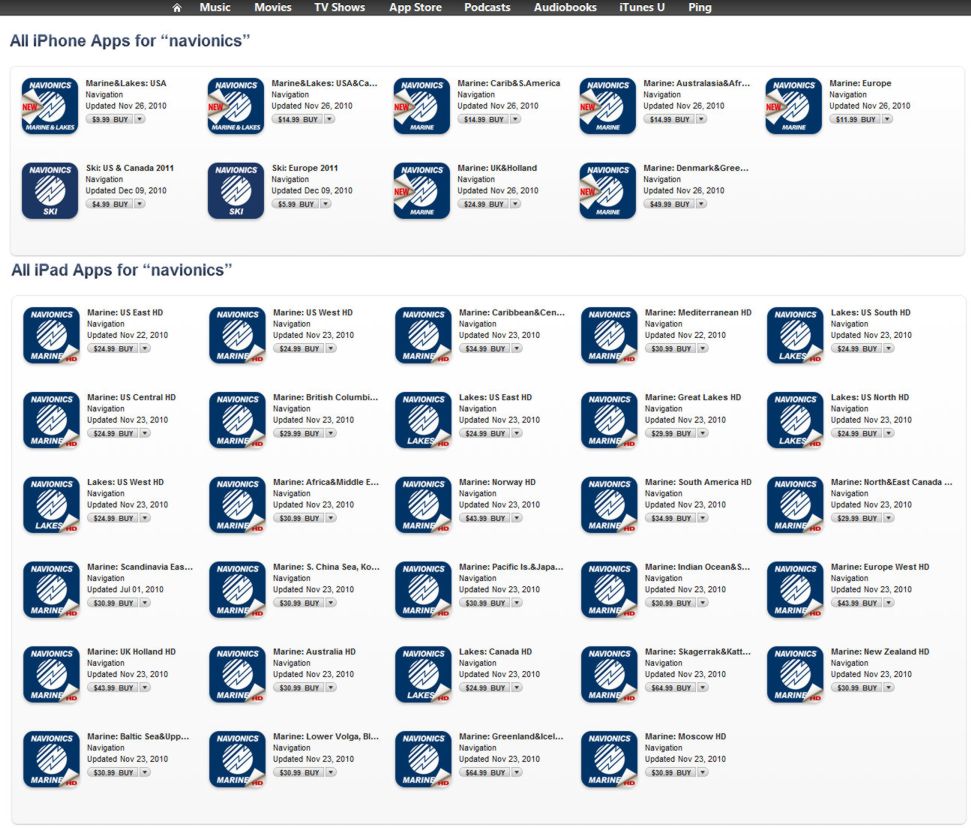Open the Marine: British Columbia HD title link
This screenshot has width=971, height=828.
[x=326, y=397]
